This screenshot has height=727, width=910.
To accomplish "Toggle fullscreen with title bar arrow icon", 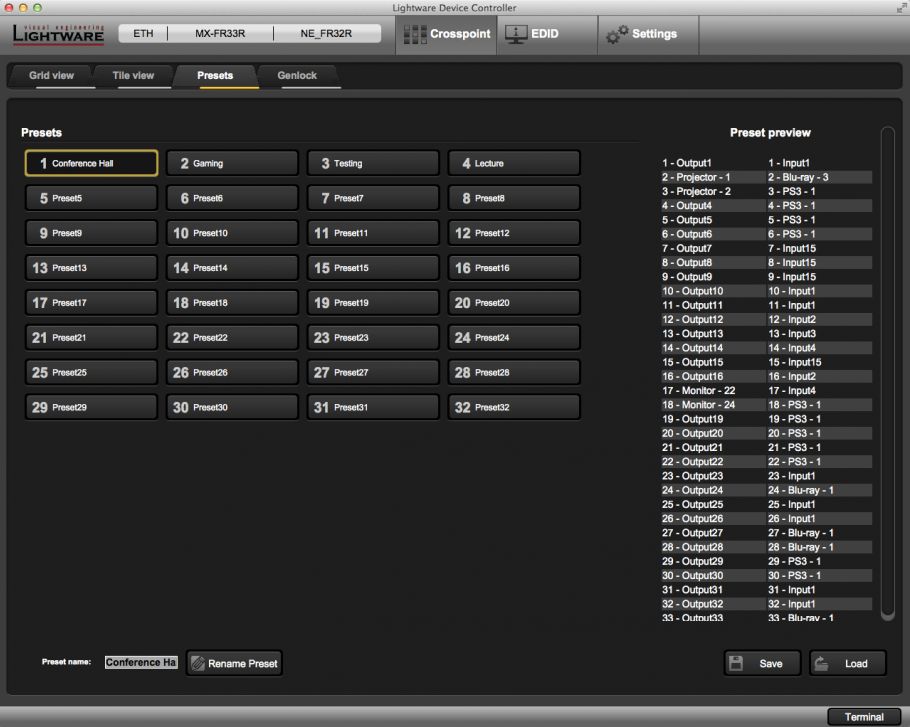I will (901, 8).
